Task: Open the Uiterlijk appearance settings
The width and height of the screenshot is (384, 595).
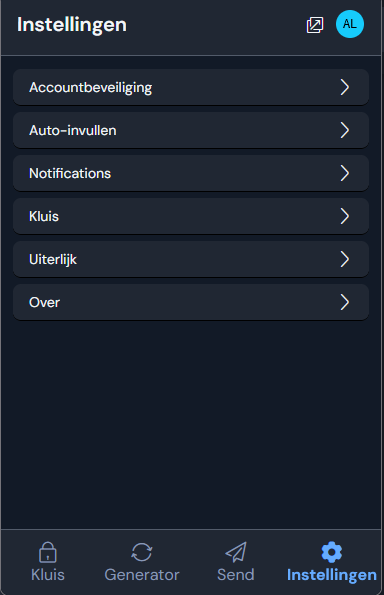Action: (x=191, y=259)
